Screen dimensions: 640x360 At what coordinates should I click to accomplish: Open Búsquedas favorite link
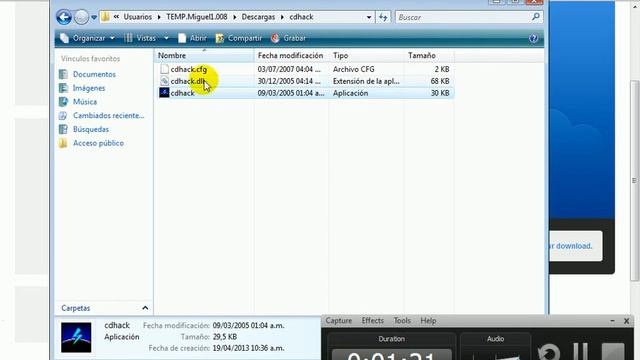(x=91, y=129)
